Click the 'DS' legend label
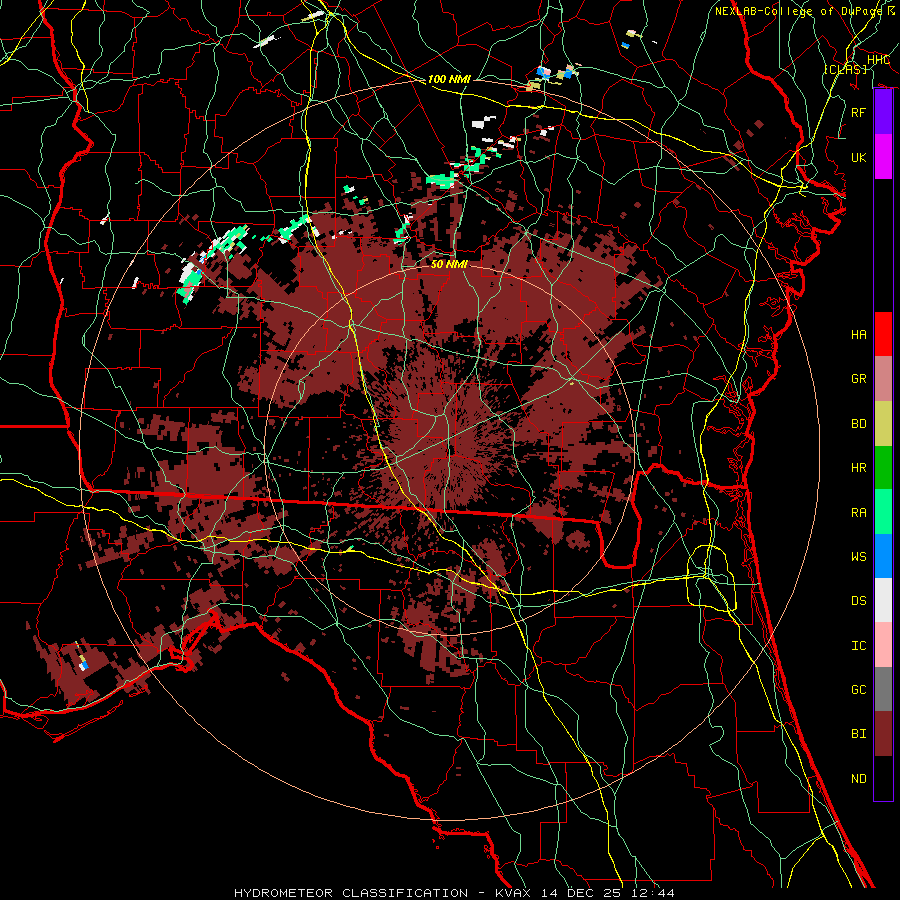This screenshot has width=900, height=900. coord(858,601)
